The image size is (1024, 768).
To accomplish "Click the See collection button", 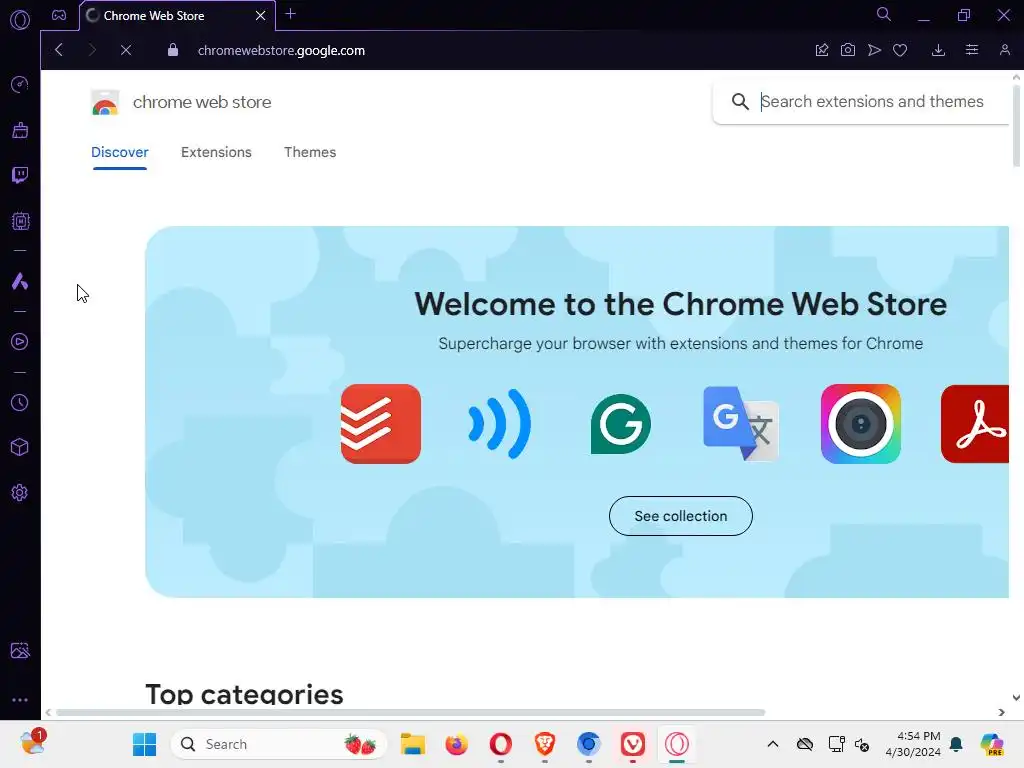I will pos(680,516).
